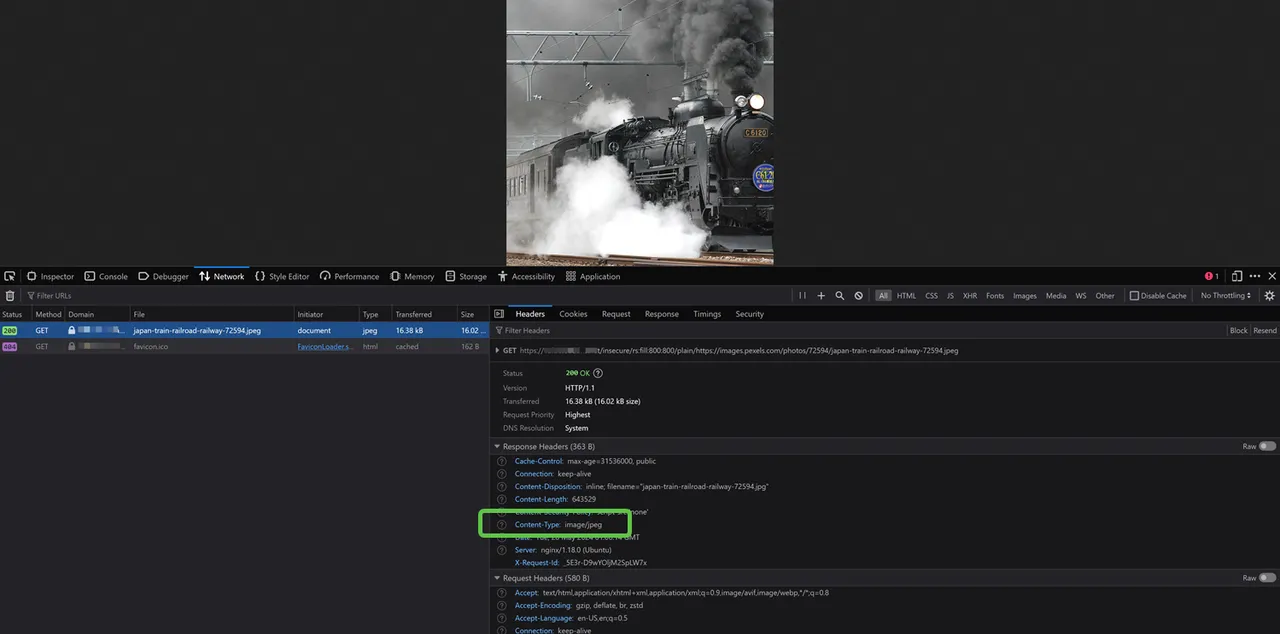Filter requests by HTML
Screen dimensions: 1280x634
click(906, 296)
